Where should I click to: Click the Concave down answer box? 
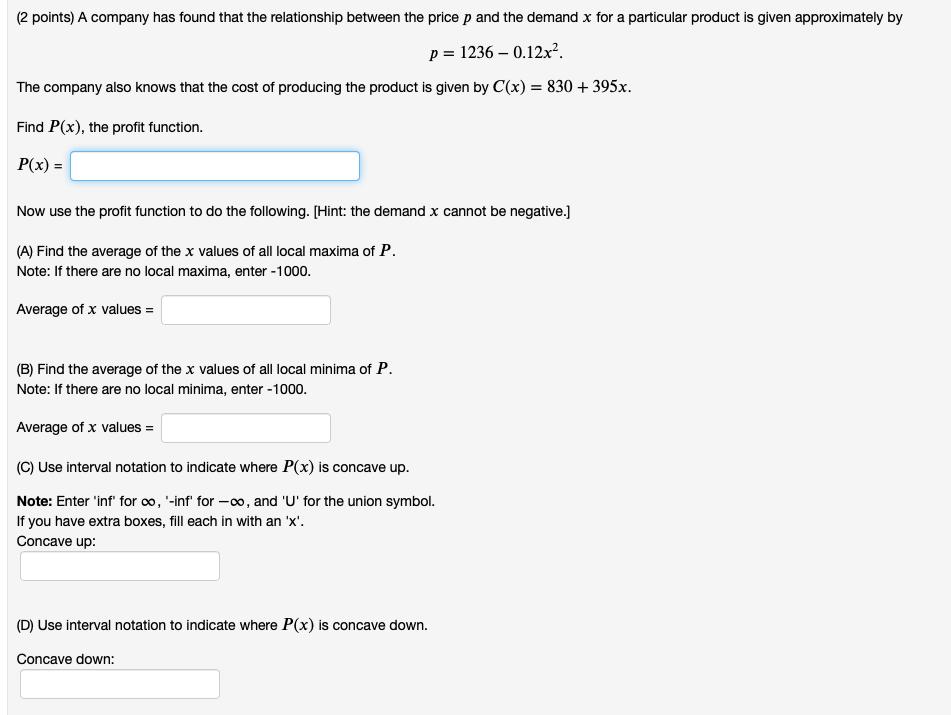[x=118, y=683]
